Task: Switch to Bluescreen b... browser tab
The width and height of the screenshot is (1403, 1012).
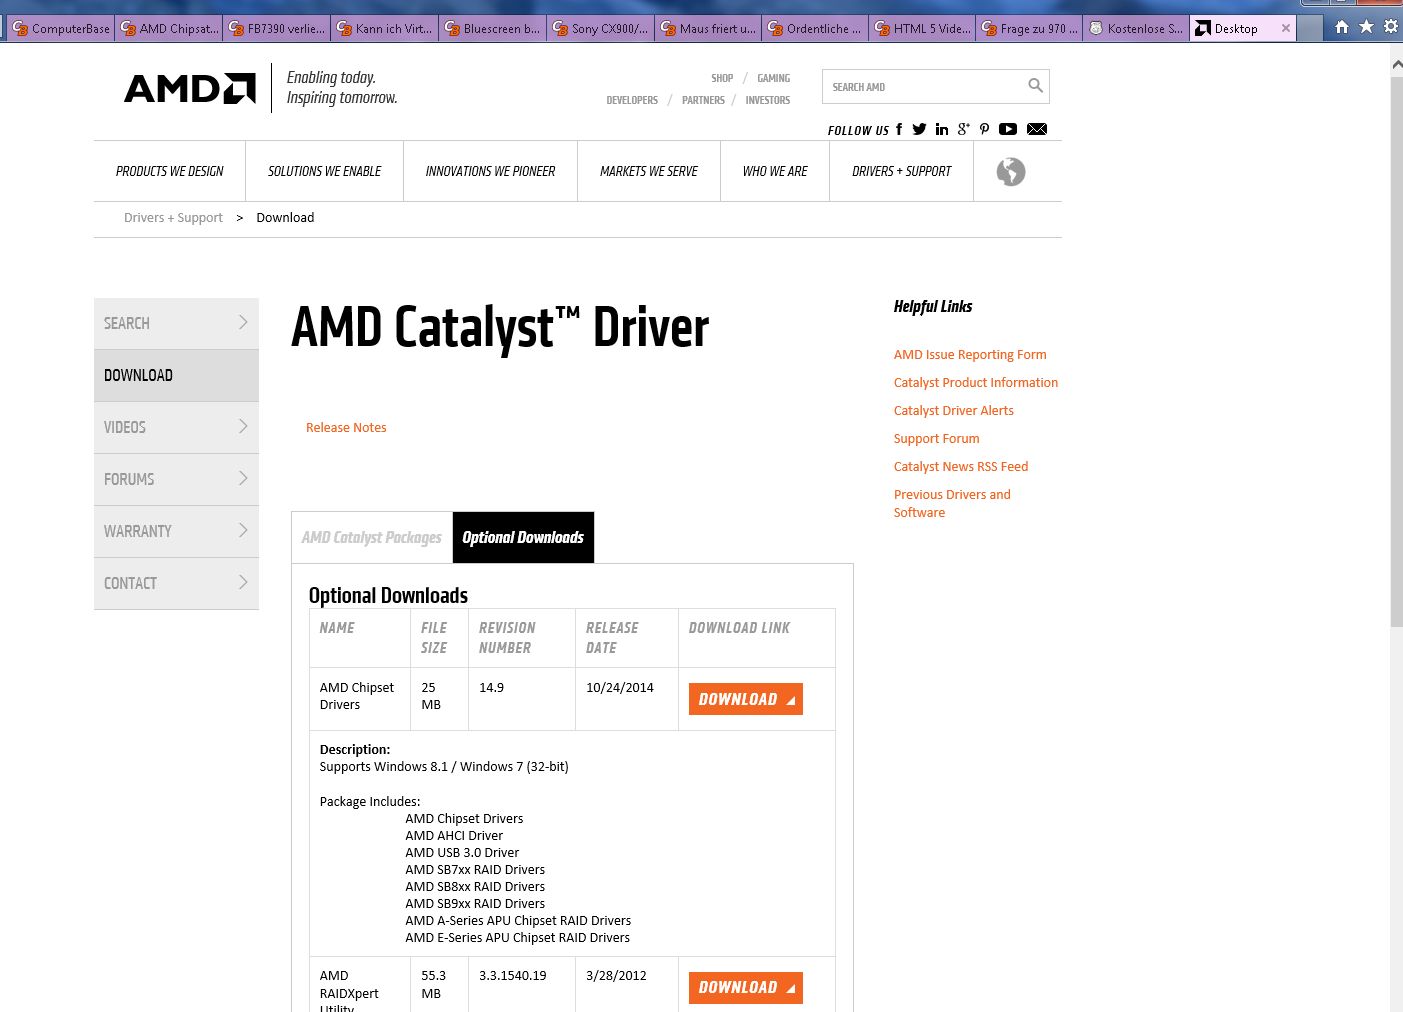Action: (493, 29)
